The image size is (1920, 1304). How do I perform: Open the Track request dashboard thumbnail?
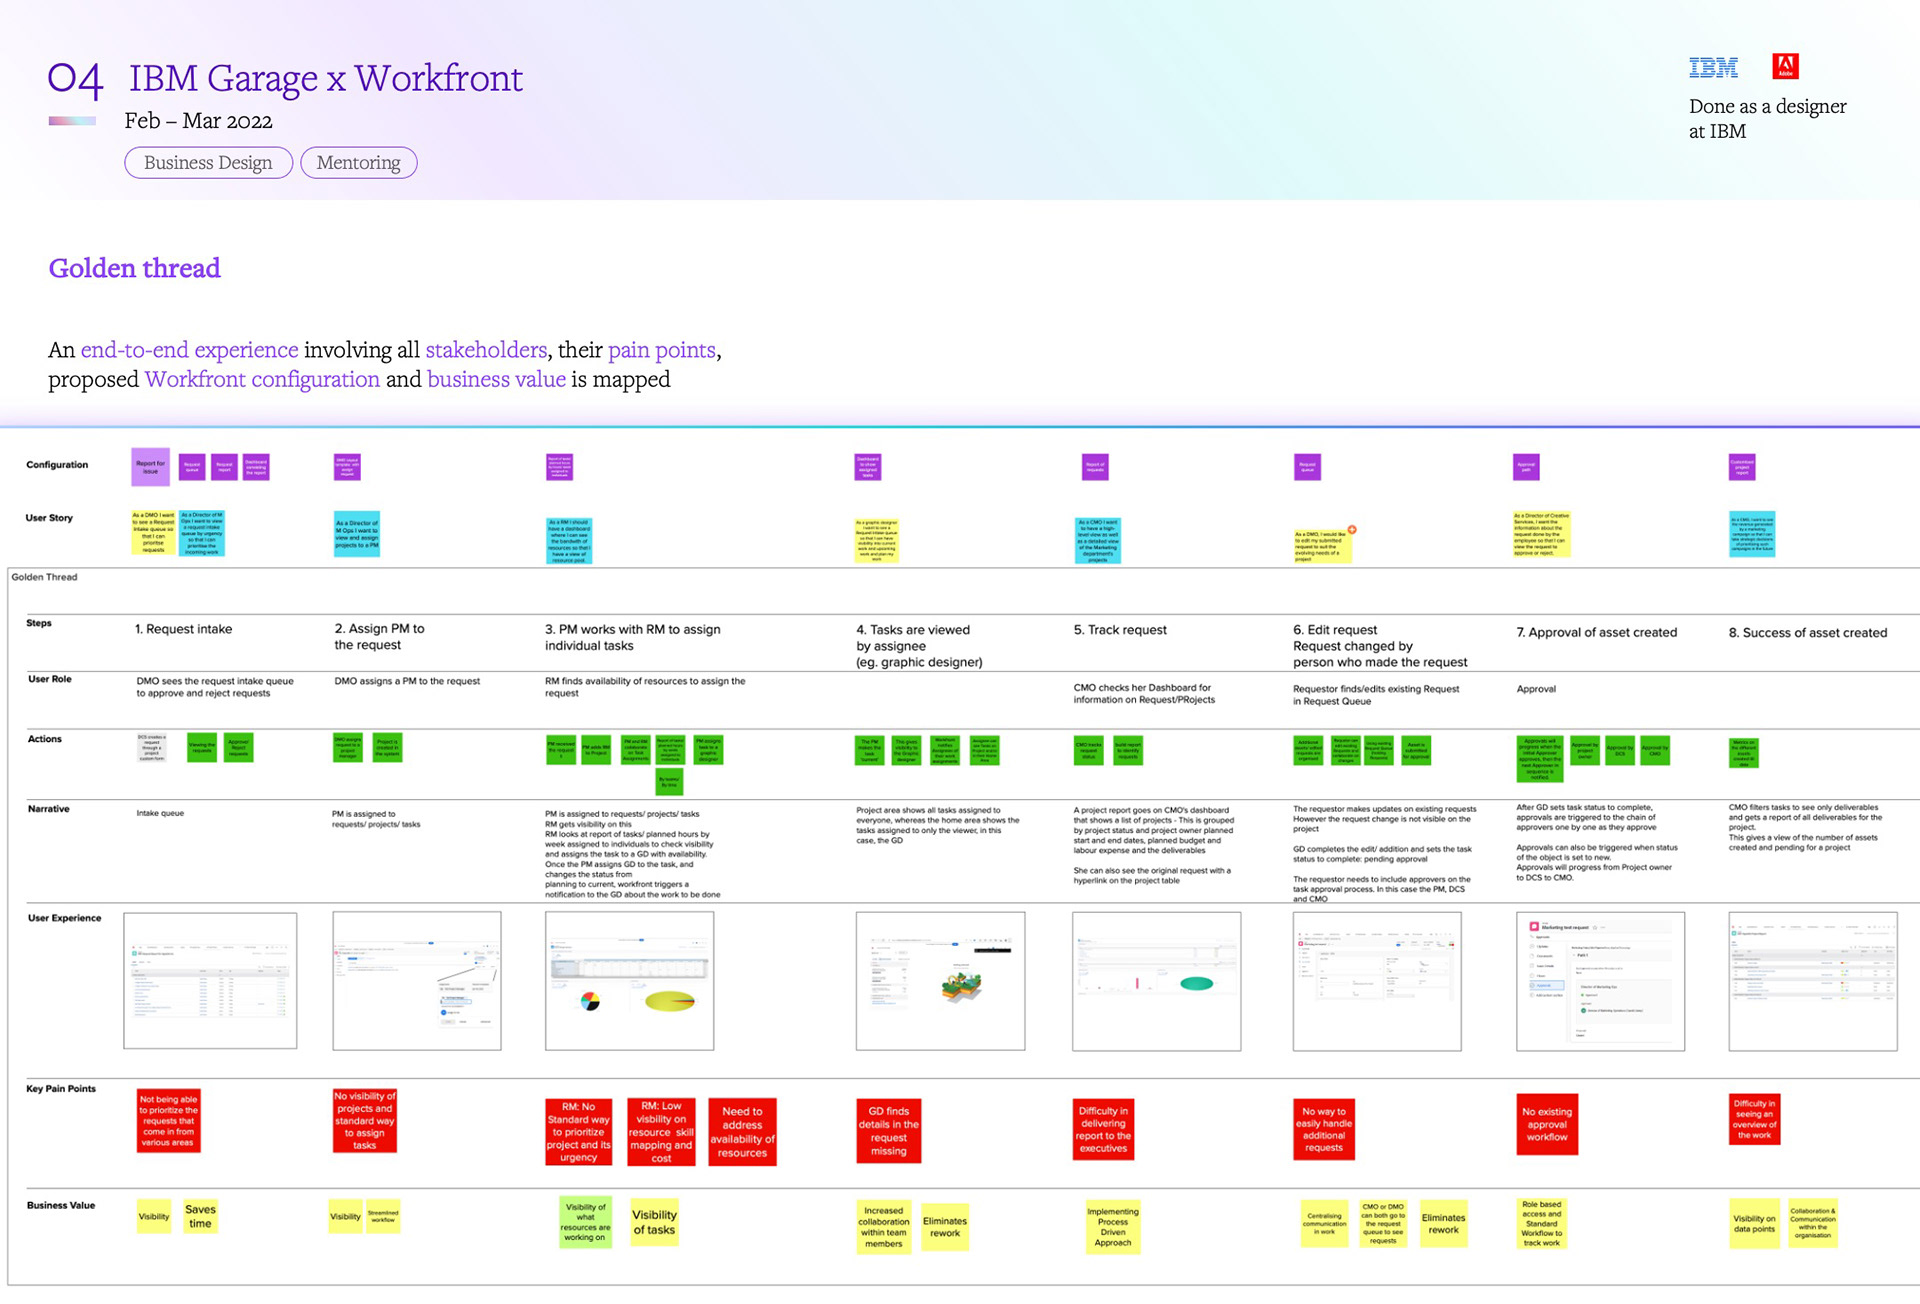pos(1156,980)
